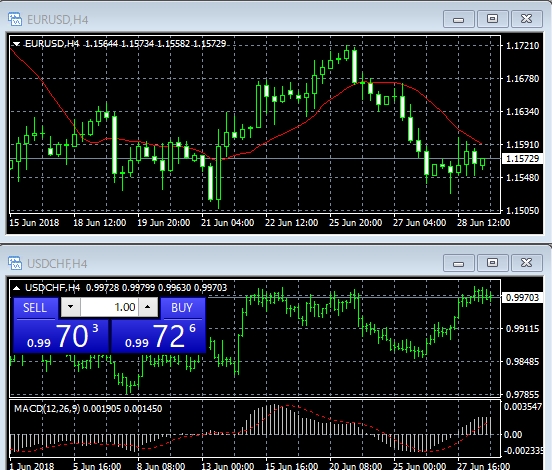The width and height of the screenshot is (552, 470).
Task: Click the 0.003547 MACD scale label
Action: click(523, 407)
